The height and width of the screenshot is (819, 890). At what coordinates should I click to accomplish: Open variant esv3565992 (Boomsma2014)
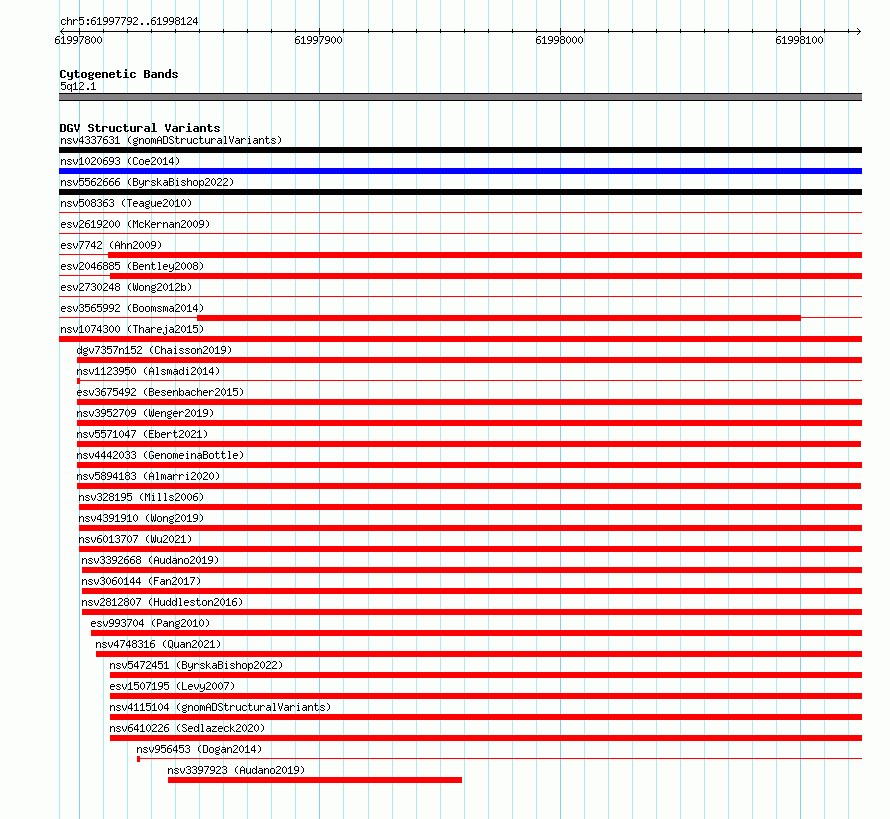(x=132, y=308)
